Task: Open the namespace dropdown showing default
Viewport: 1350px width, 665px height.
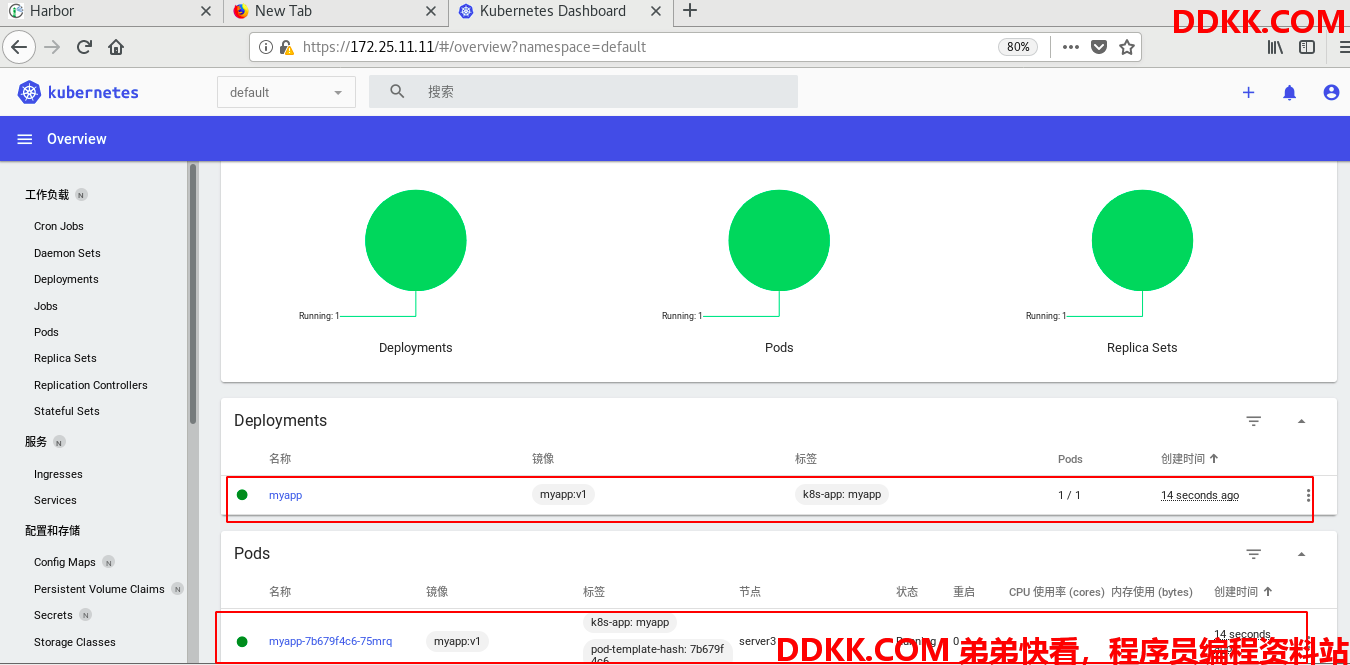Action: 286,92
